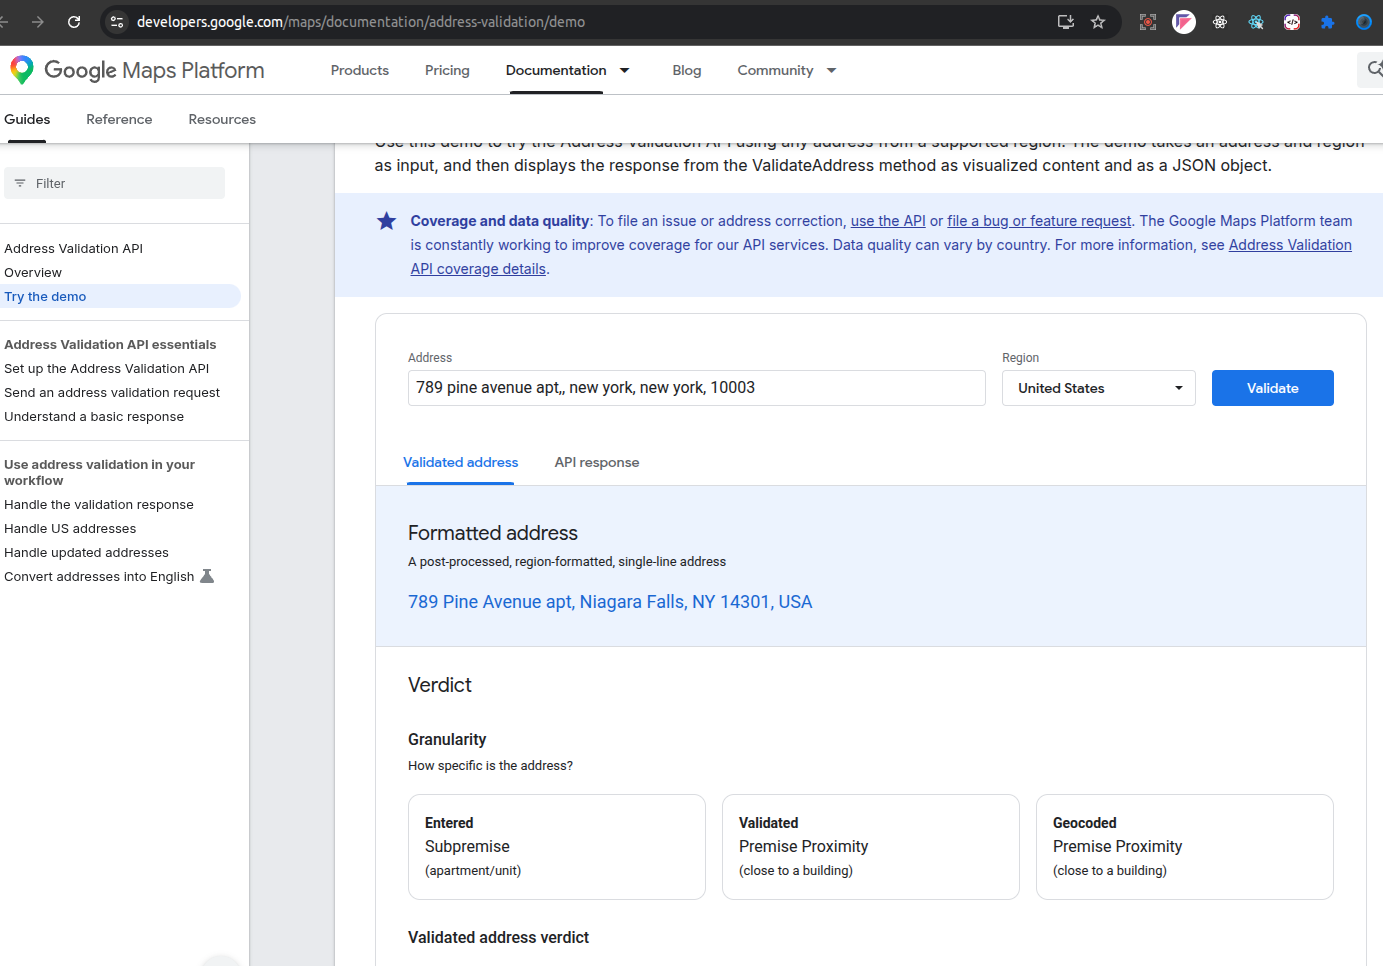Click the Entered Subpremise granularity card
This screenshot has height=966, width=1383.
[x=557, y=847]
